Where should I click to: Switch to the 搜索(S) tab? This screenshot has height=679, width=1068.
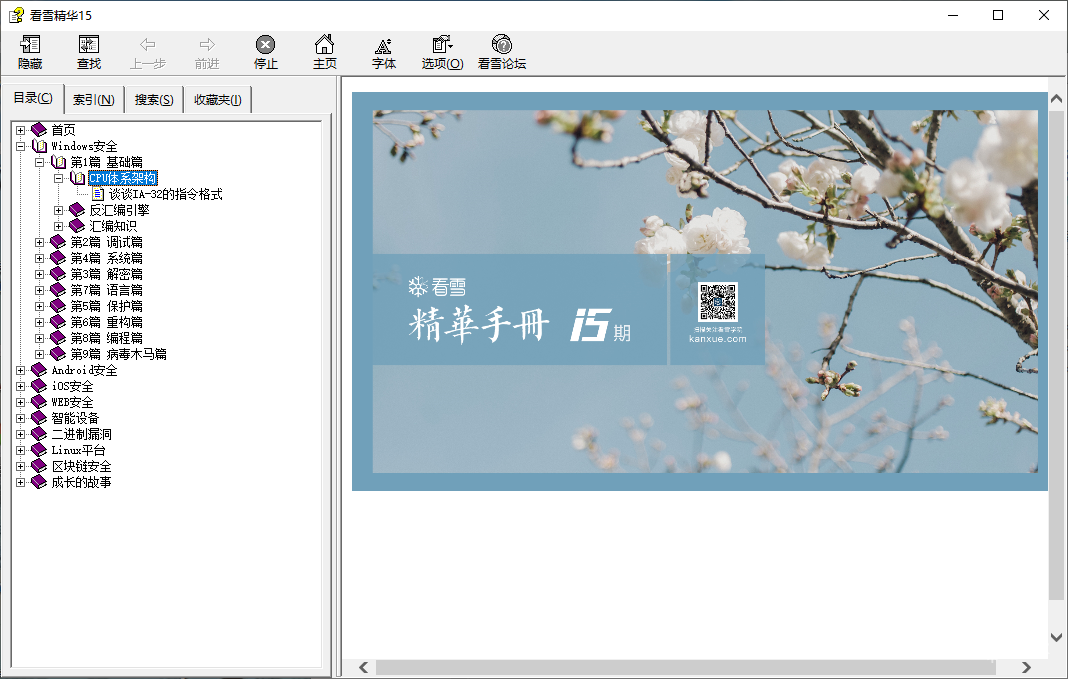point(154,100)
